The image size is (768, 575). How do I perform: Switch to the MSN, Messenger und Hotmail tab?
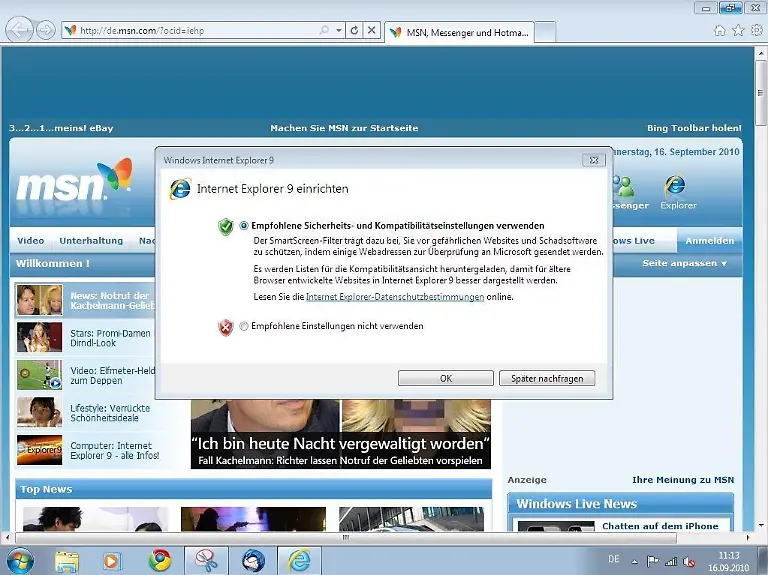pos(456,32)
